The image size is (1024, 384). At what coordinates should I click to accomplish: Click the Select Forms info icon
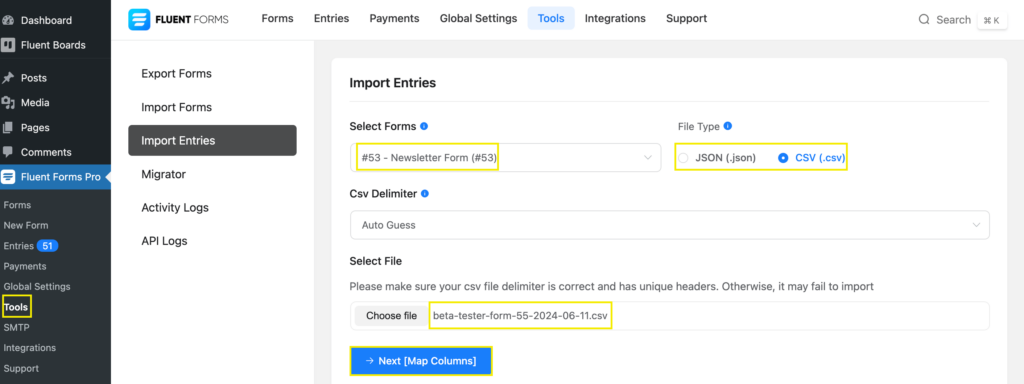(x=424, y=126)
